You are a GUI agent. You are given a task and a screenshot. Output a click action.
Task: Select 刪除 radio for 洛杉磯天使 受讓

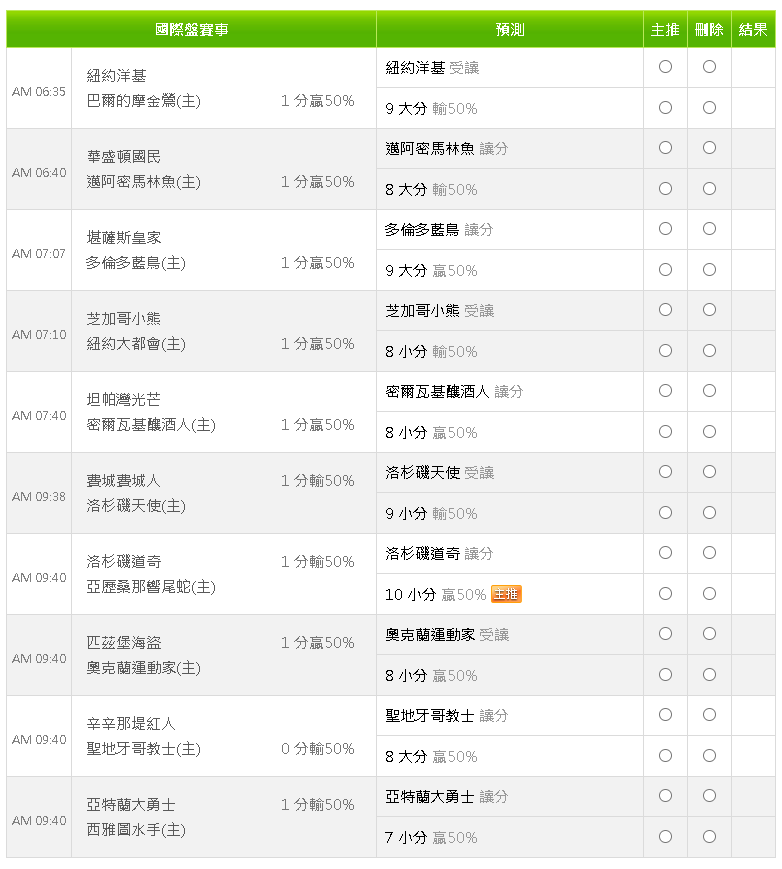(x=709, y=472)
